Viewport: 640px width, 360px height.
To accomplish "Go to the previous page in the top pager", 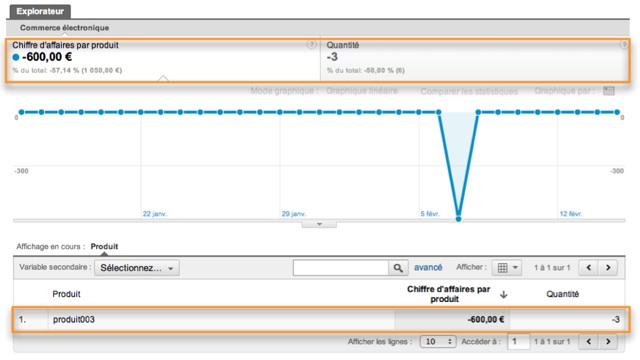I will [589, 268].
